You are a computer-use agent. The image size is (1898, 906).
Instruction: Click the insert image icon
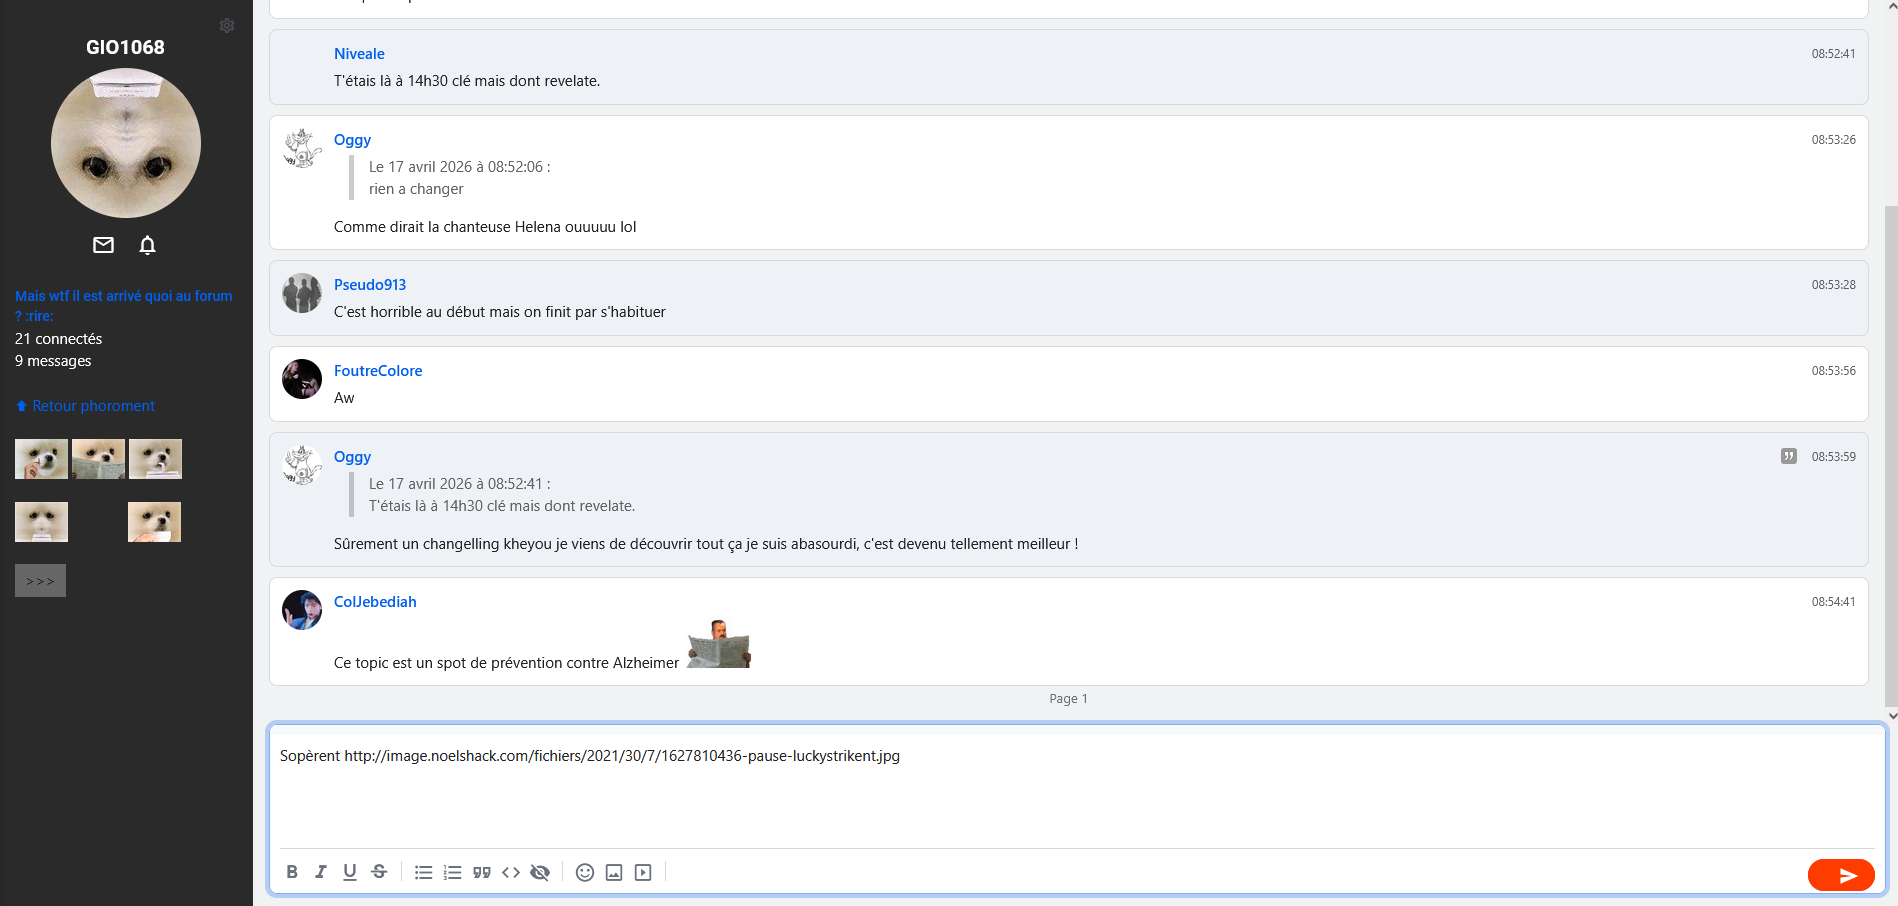click(614, 873)
